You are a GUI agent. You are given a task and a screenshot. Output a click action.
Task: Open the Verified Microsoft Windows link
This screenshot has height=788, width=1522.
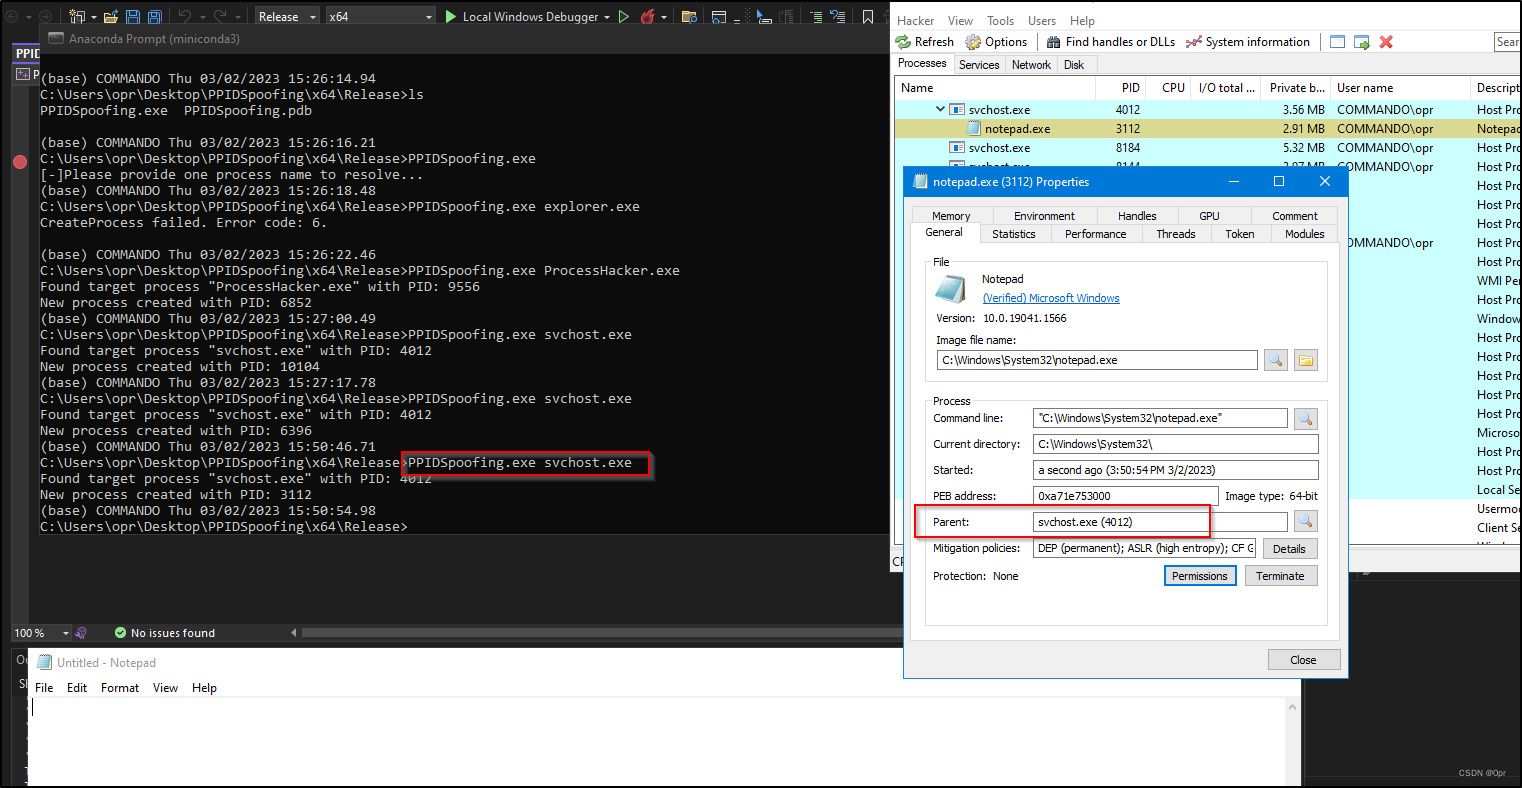(1050, 297)
